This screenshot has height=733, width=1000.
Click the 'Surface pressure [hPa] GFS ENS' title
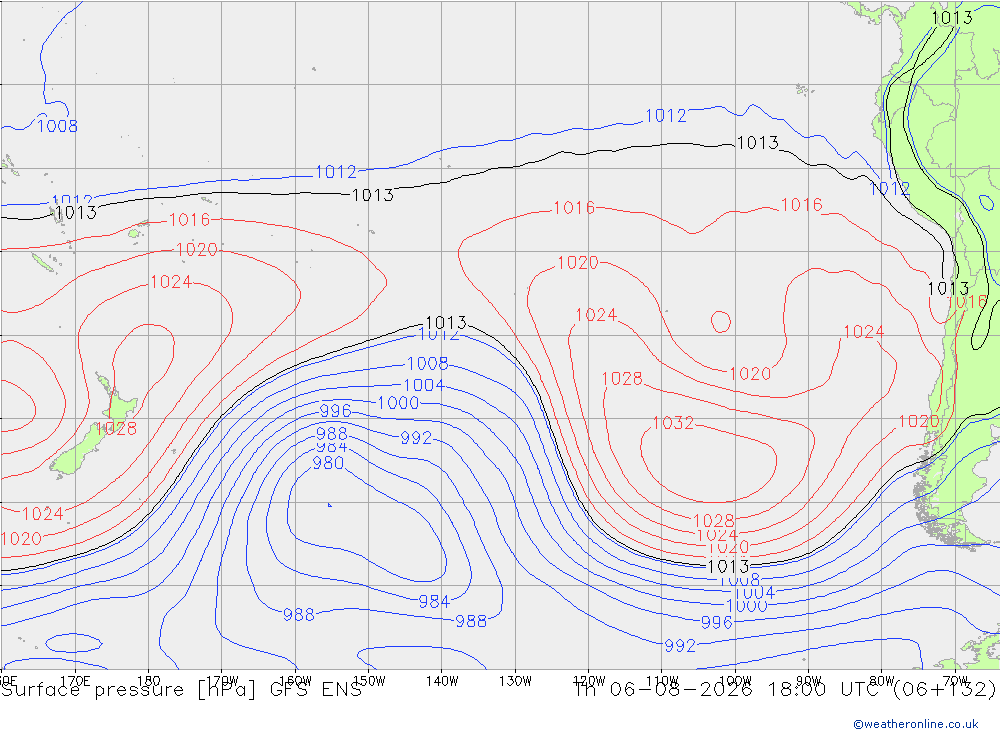click(181, 690)
